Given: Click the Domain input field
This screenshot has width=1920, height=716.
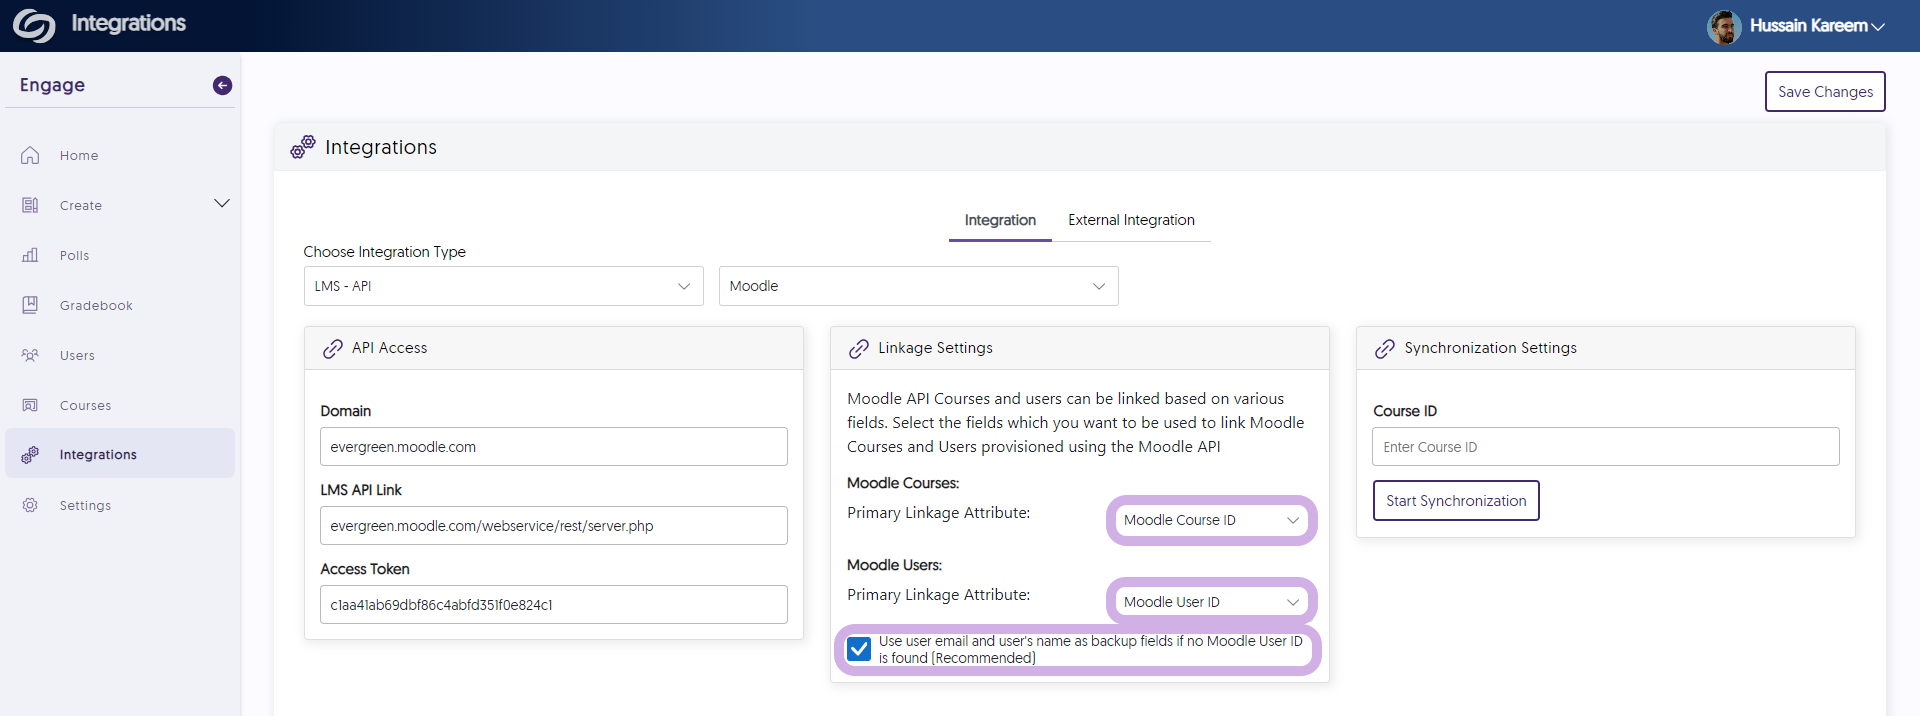Looking at the screenshot, I should click(x=554, y=447).
